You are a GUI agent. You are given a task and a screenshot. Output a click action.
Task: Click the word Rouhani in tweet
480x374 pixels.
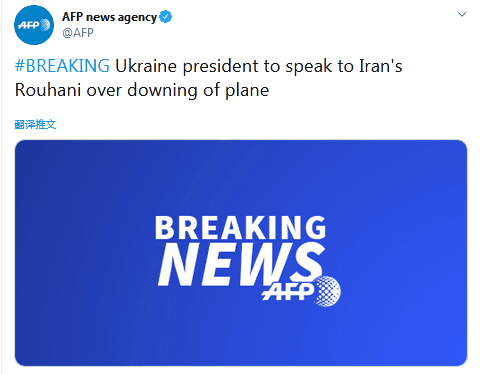pos(48,90)
